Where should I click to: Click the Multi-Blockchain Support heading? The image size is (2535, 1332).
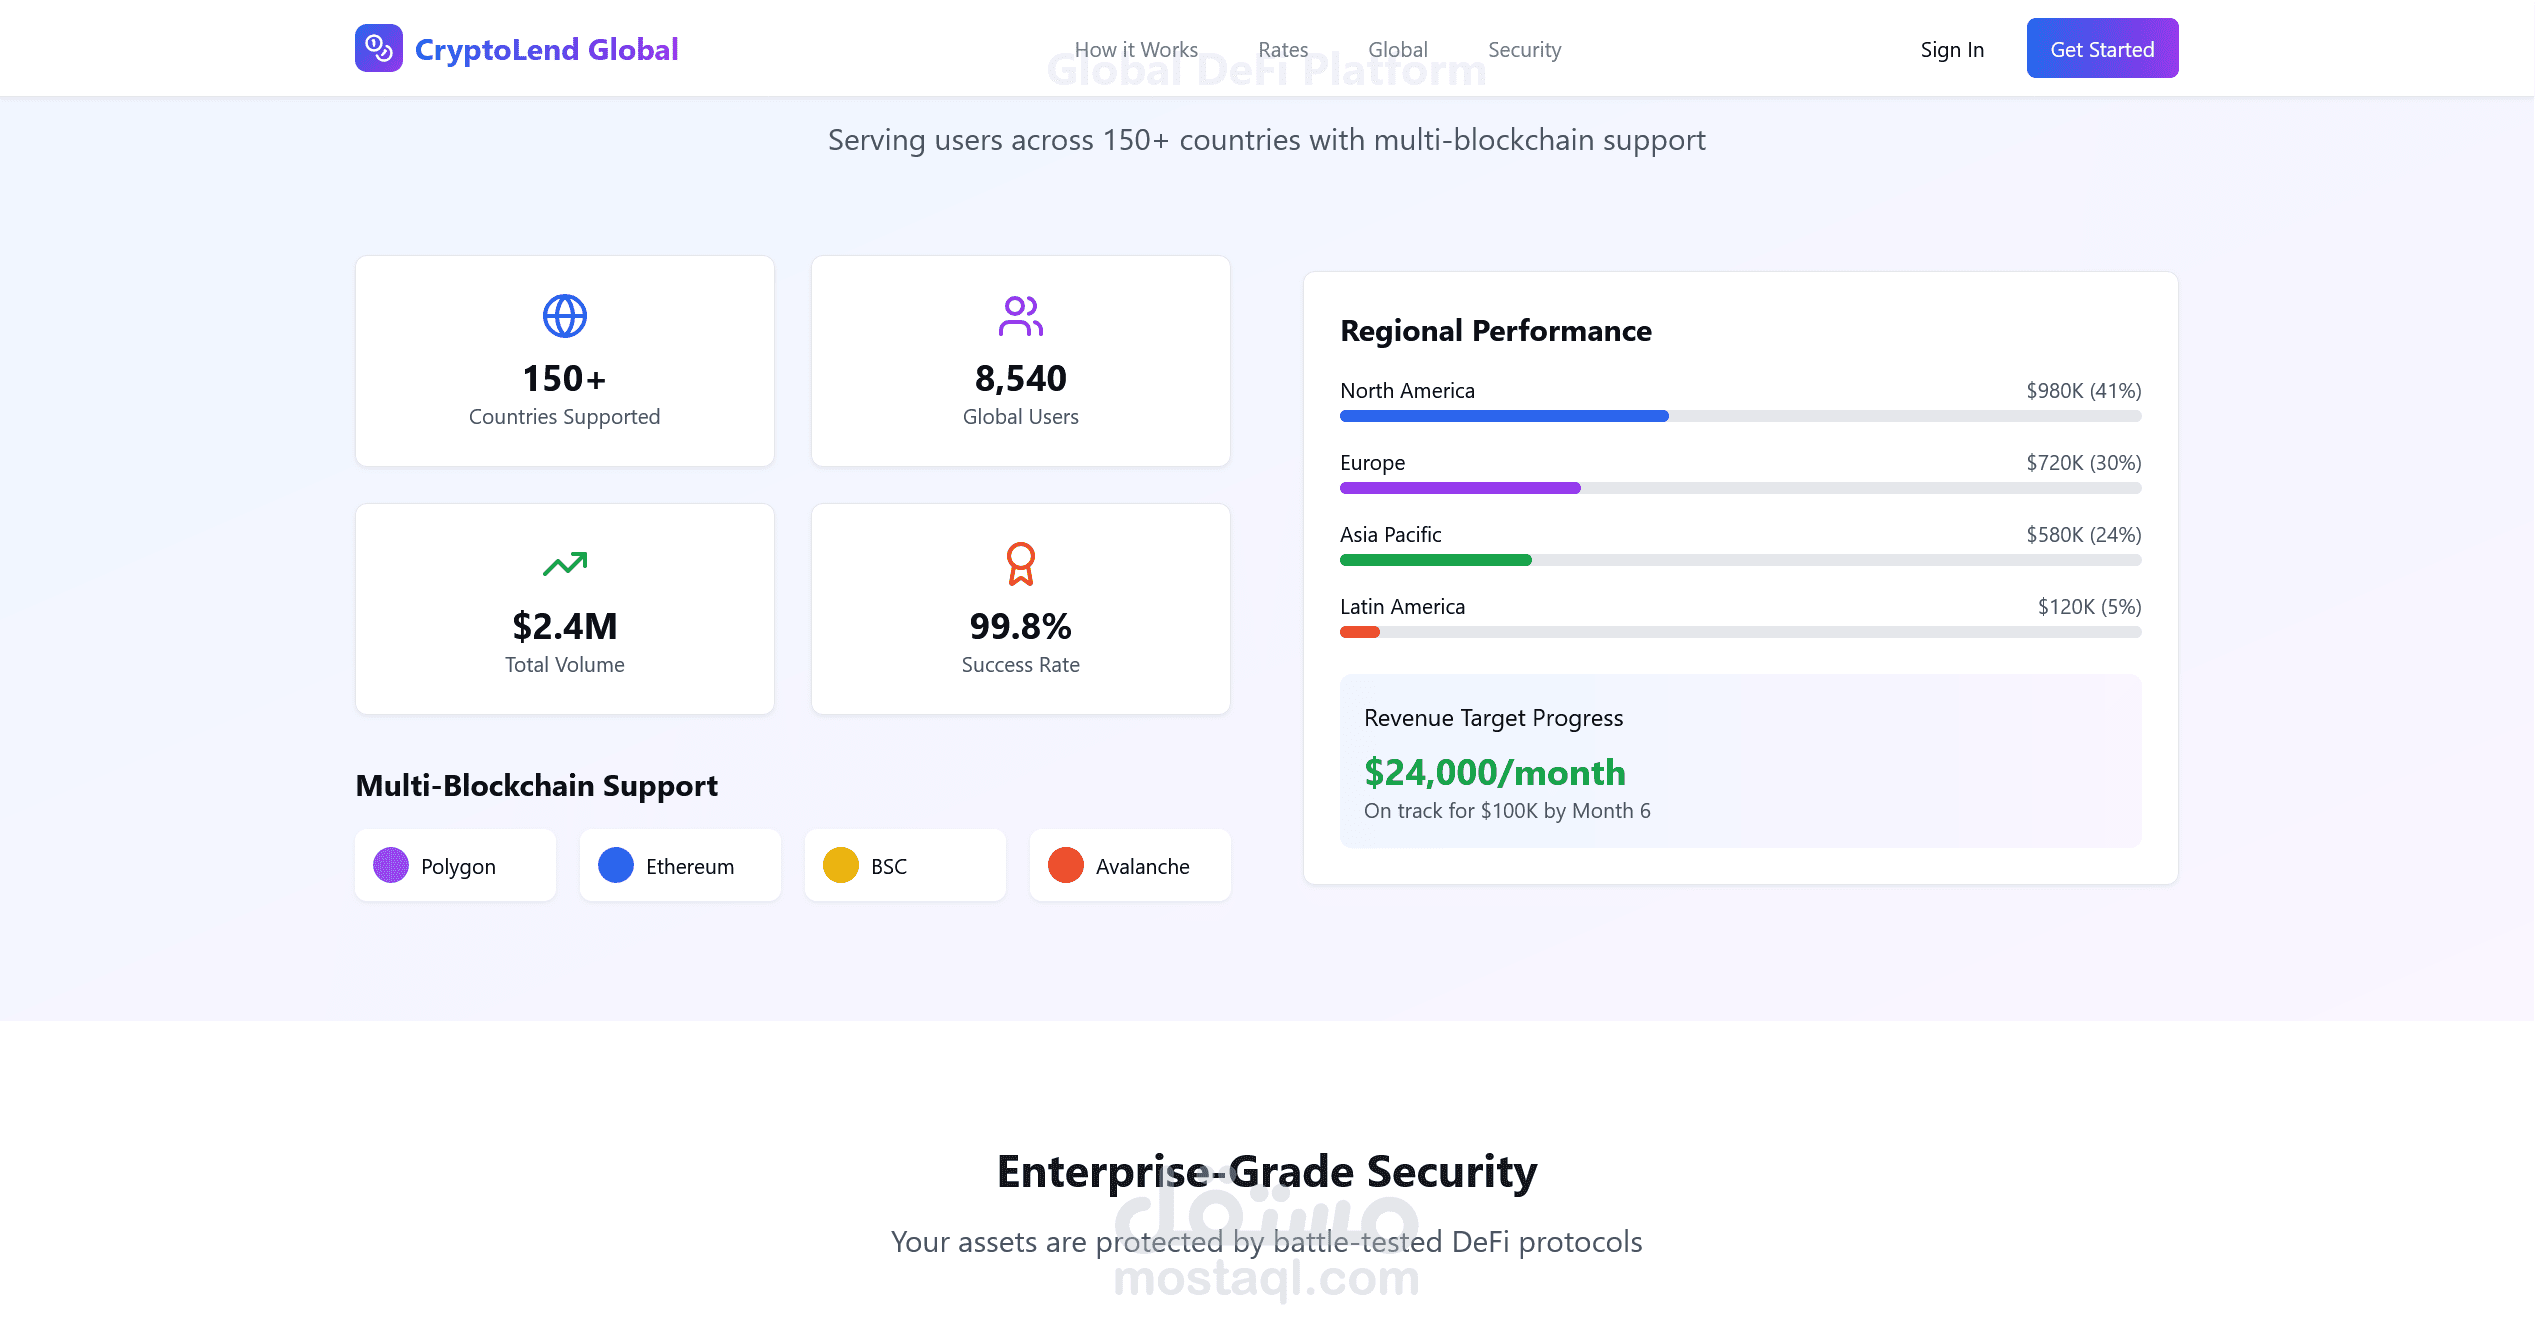[537, 786]
